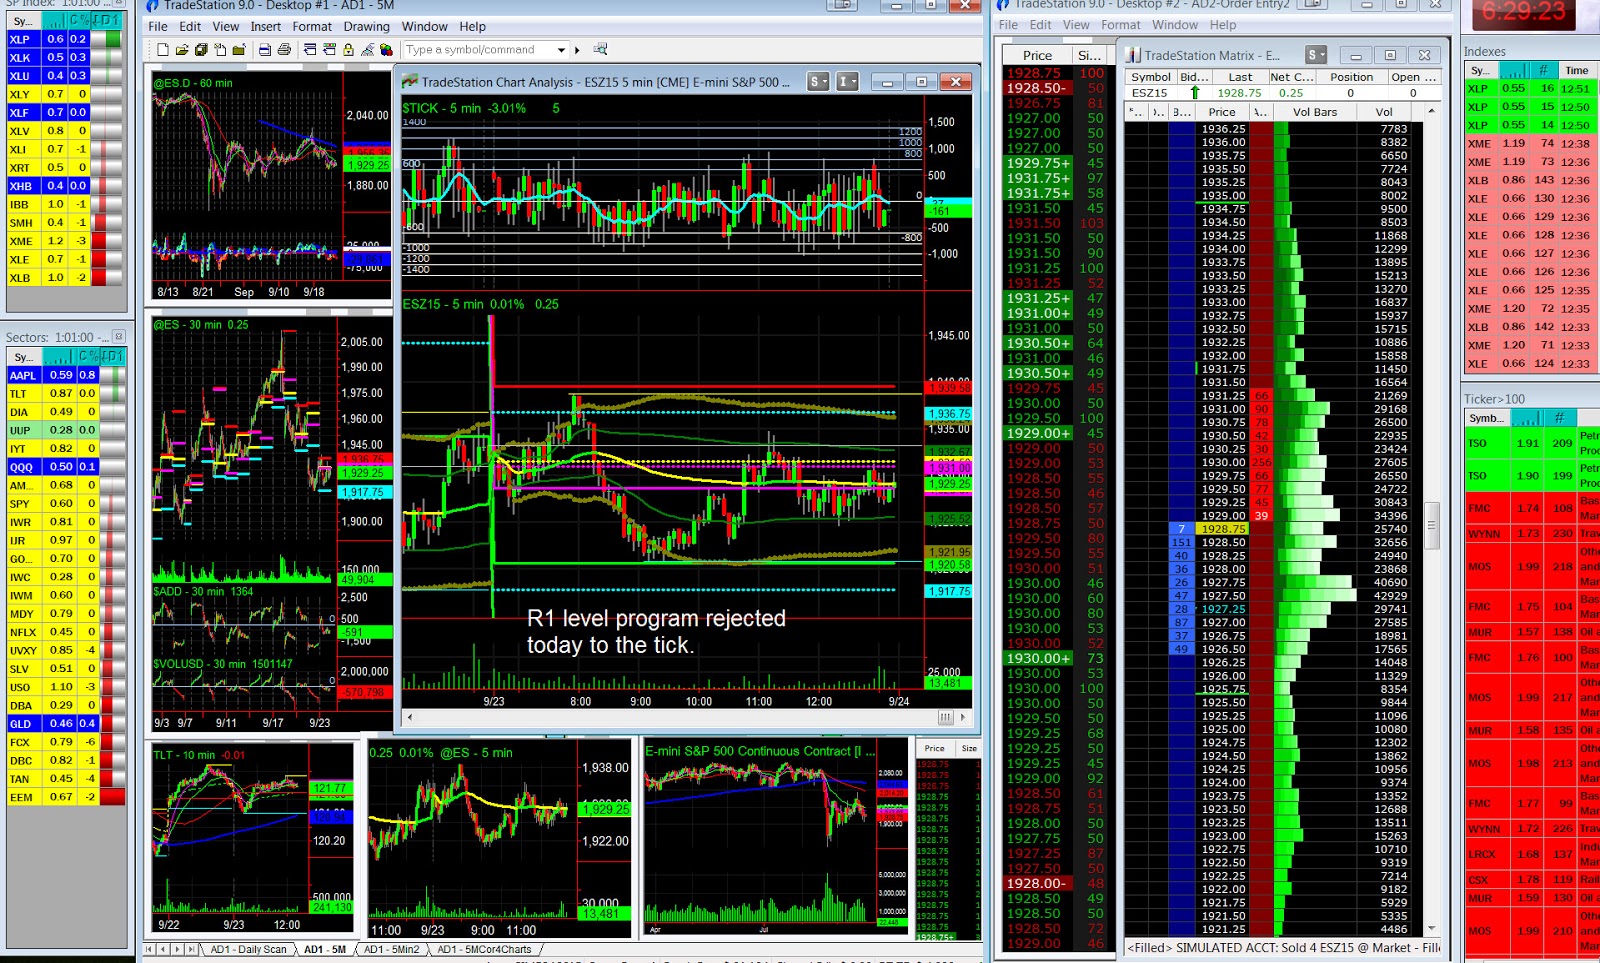Image resolution: width=1600 pixels, height=963 pixels.
Task: Open the I interval link dropdown on chart
Action: click(x=847, y=82)
